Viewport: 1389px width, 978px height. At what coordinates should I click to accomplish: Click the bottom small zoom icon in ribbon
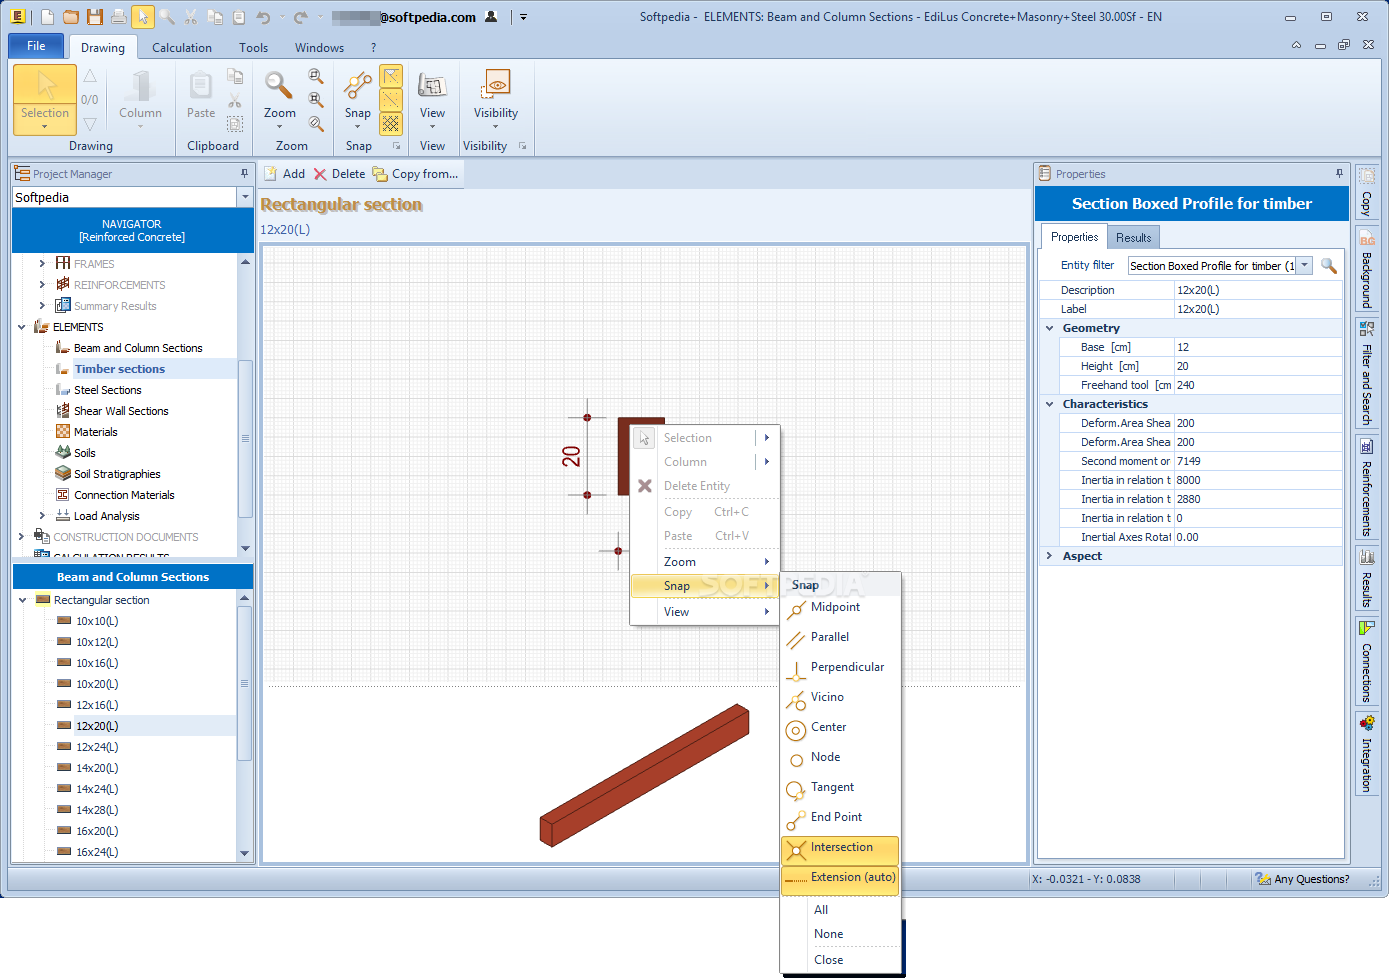point(316,124)
